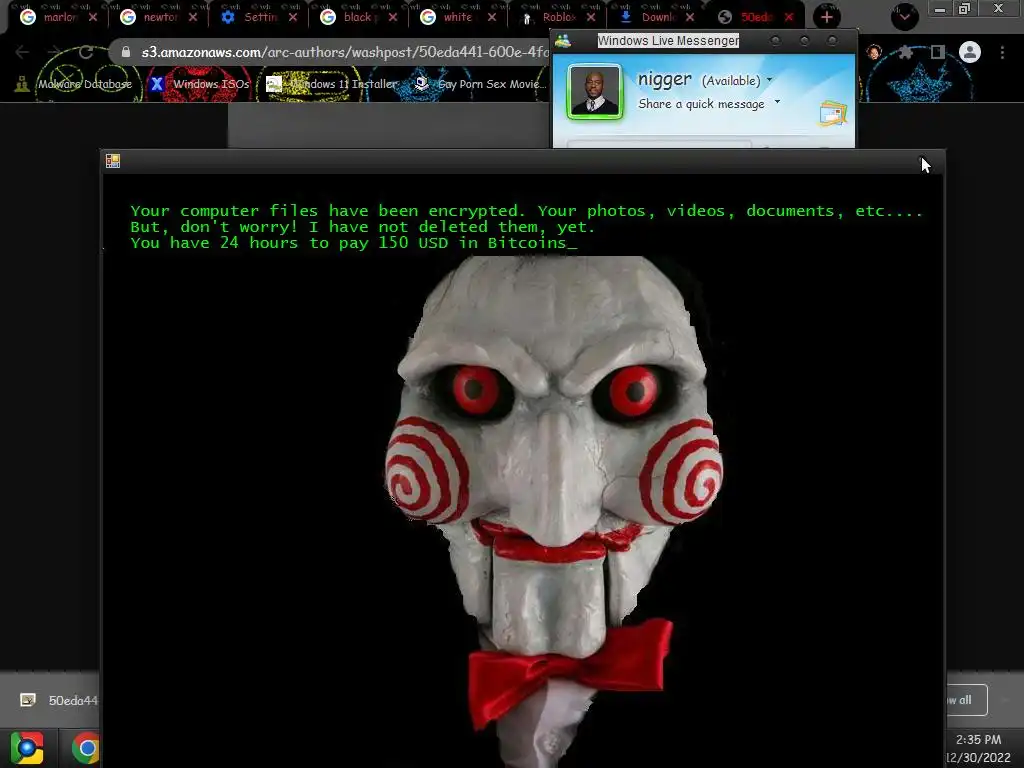The width and height of the screenshot is (1024, 768).
Task: Click the Messenger profile picture
Action: point(594,91)
